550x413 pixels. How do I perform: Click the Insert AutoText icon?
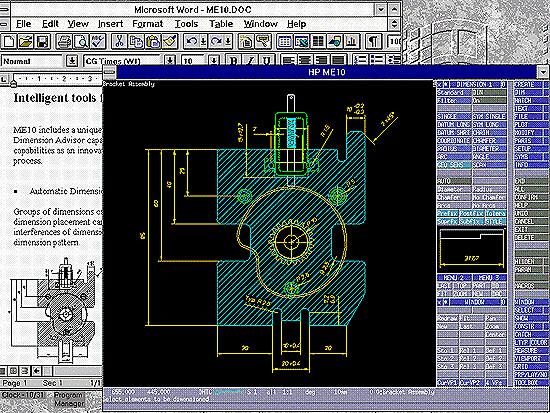263,42
